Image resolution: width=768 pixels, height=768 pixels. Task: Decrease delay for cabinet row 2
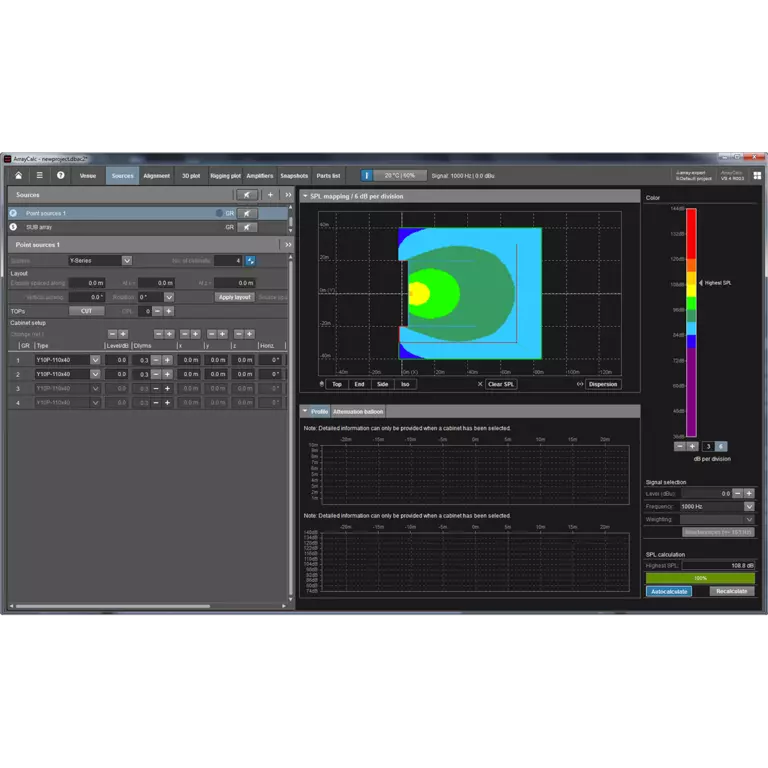point(156,374)
